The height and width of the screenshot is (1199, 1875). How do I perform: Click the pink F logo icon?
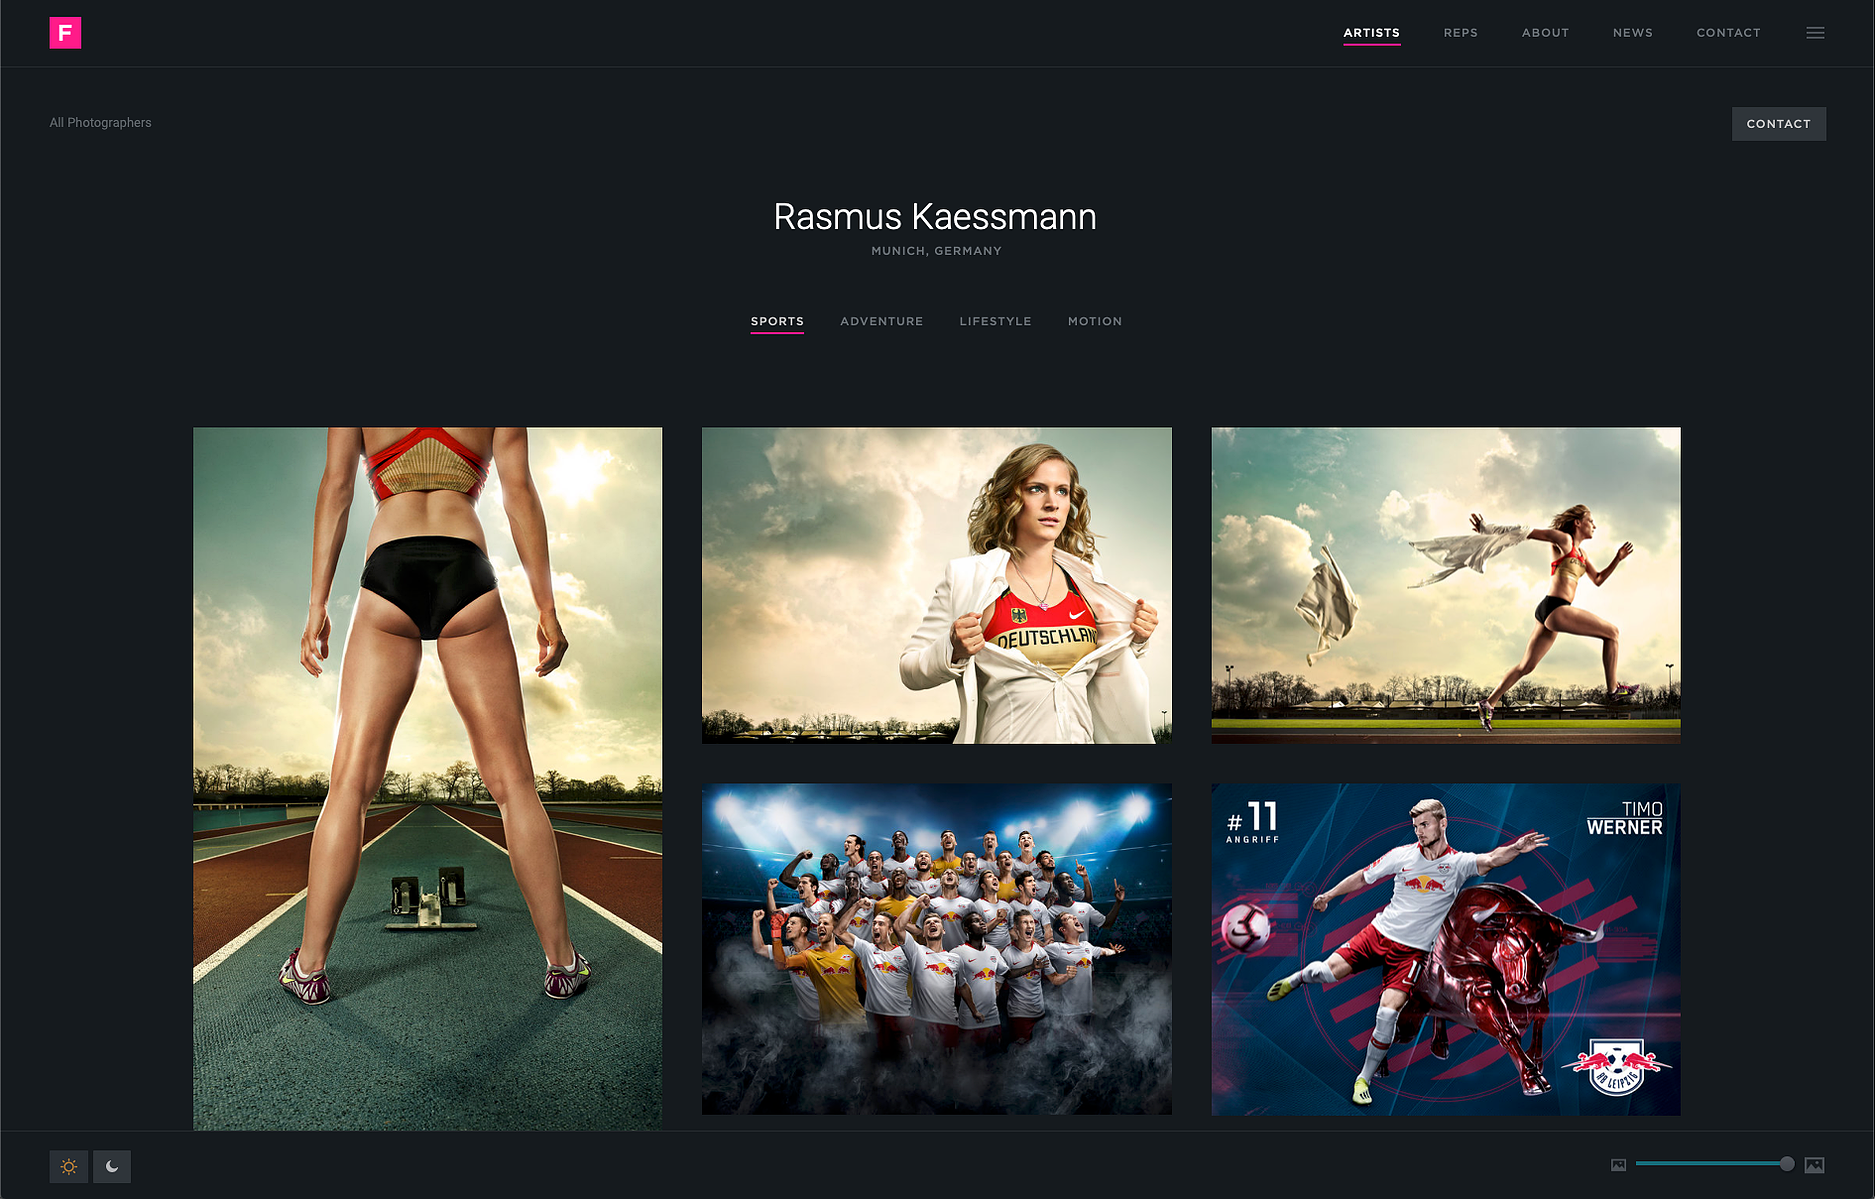(65, 33)
